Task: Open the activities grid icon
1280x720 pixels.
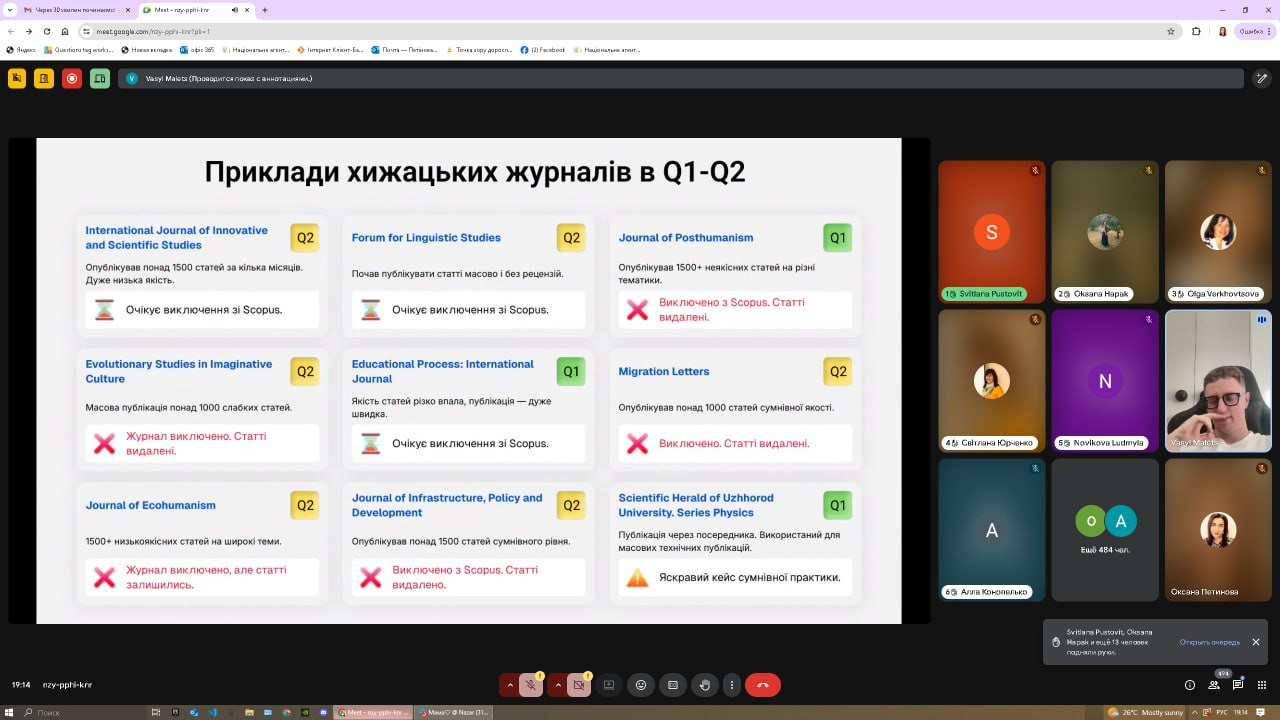Action: tap(1262, 685)
